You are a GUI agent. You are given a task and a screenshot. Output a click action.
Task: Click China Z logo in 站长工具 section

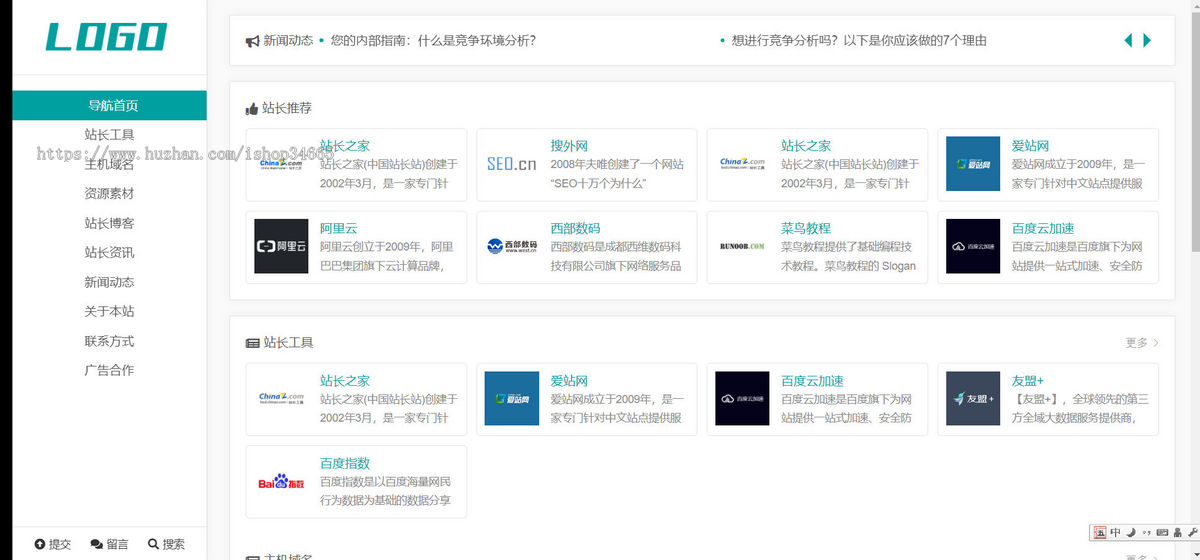pos(281,398)
